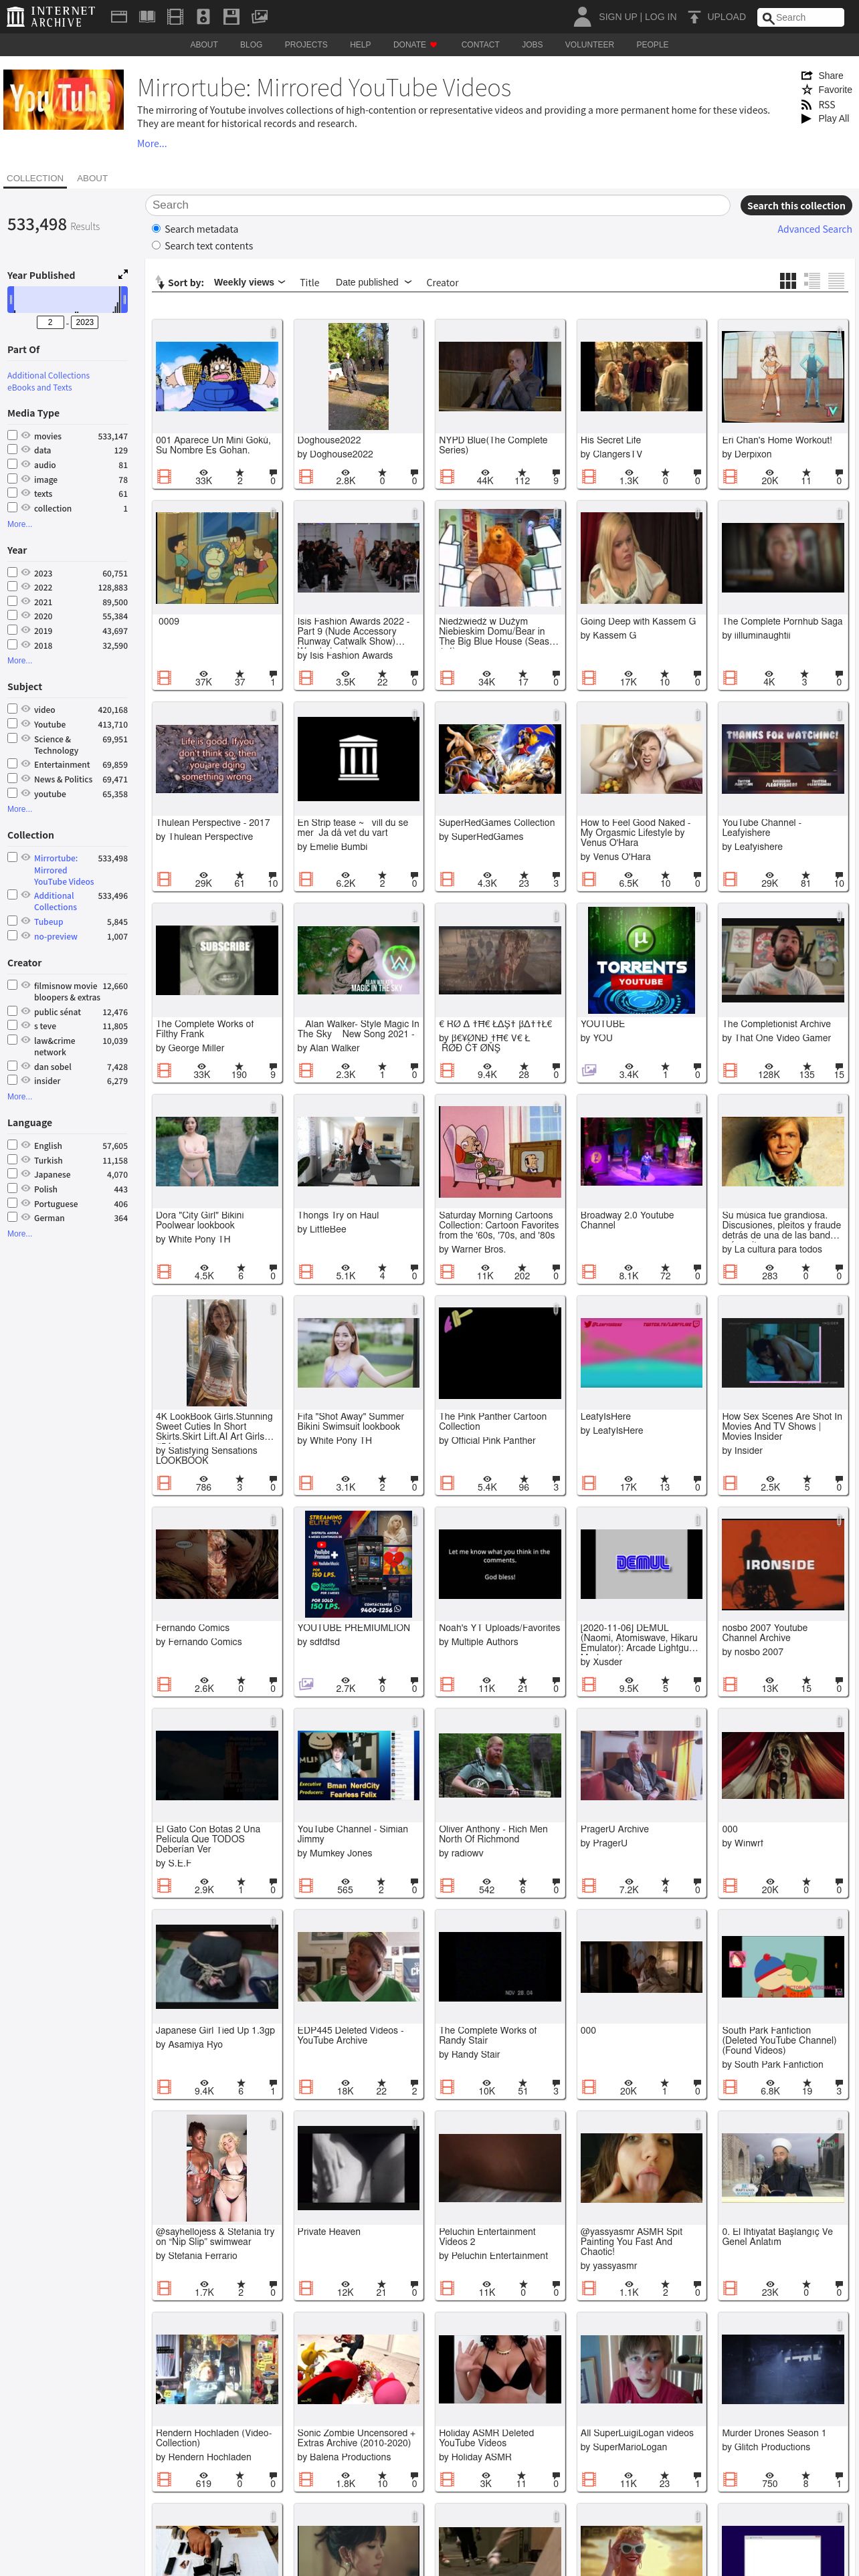Open the Images icon in top bar
859x2576 pixels.
(259, 16)
